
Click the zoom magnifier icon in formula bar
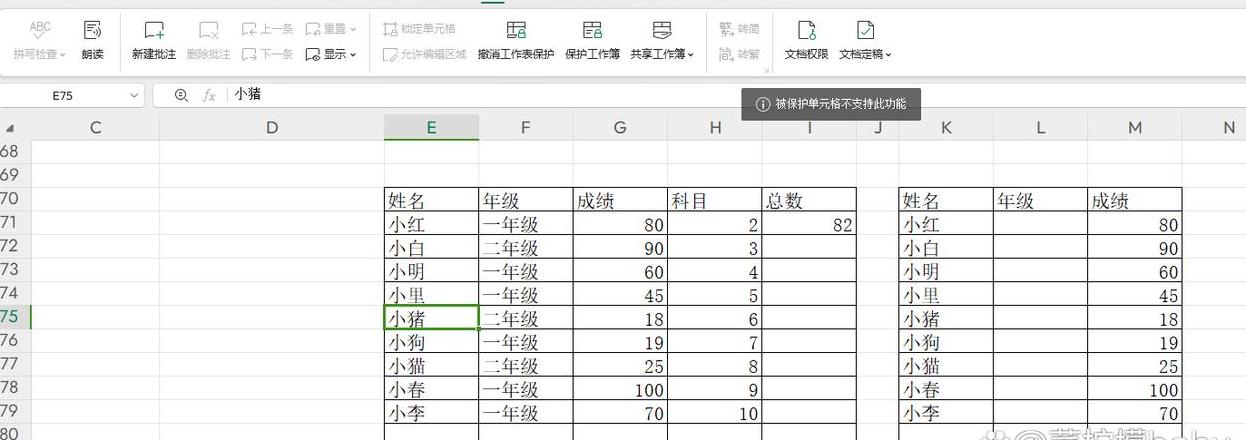(181, 95)
